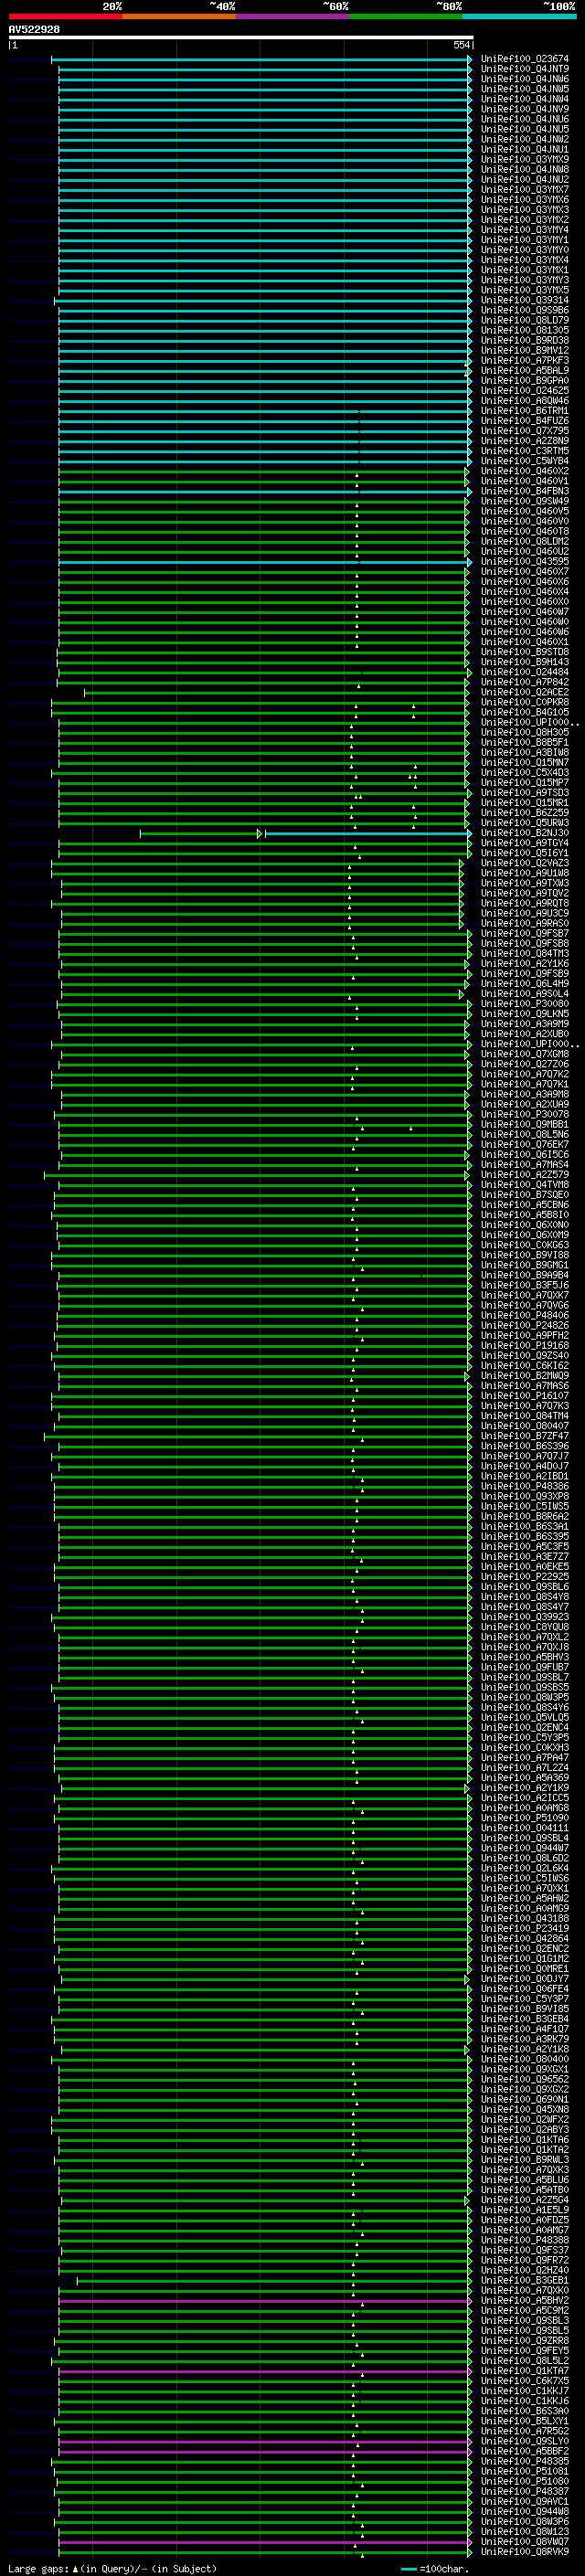Select the UniRef100_P48387 label

click(x=524, y=2491)
